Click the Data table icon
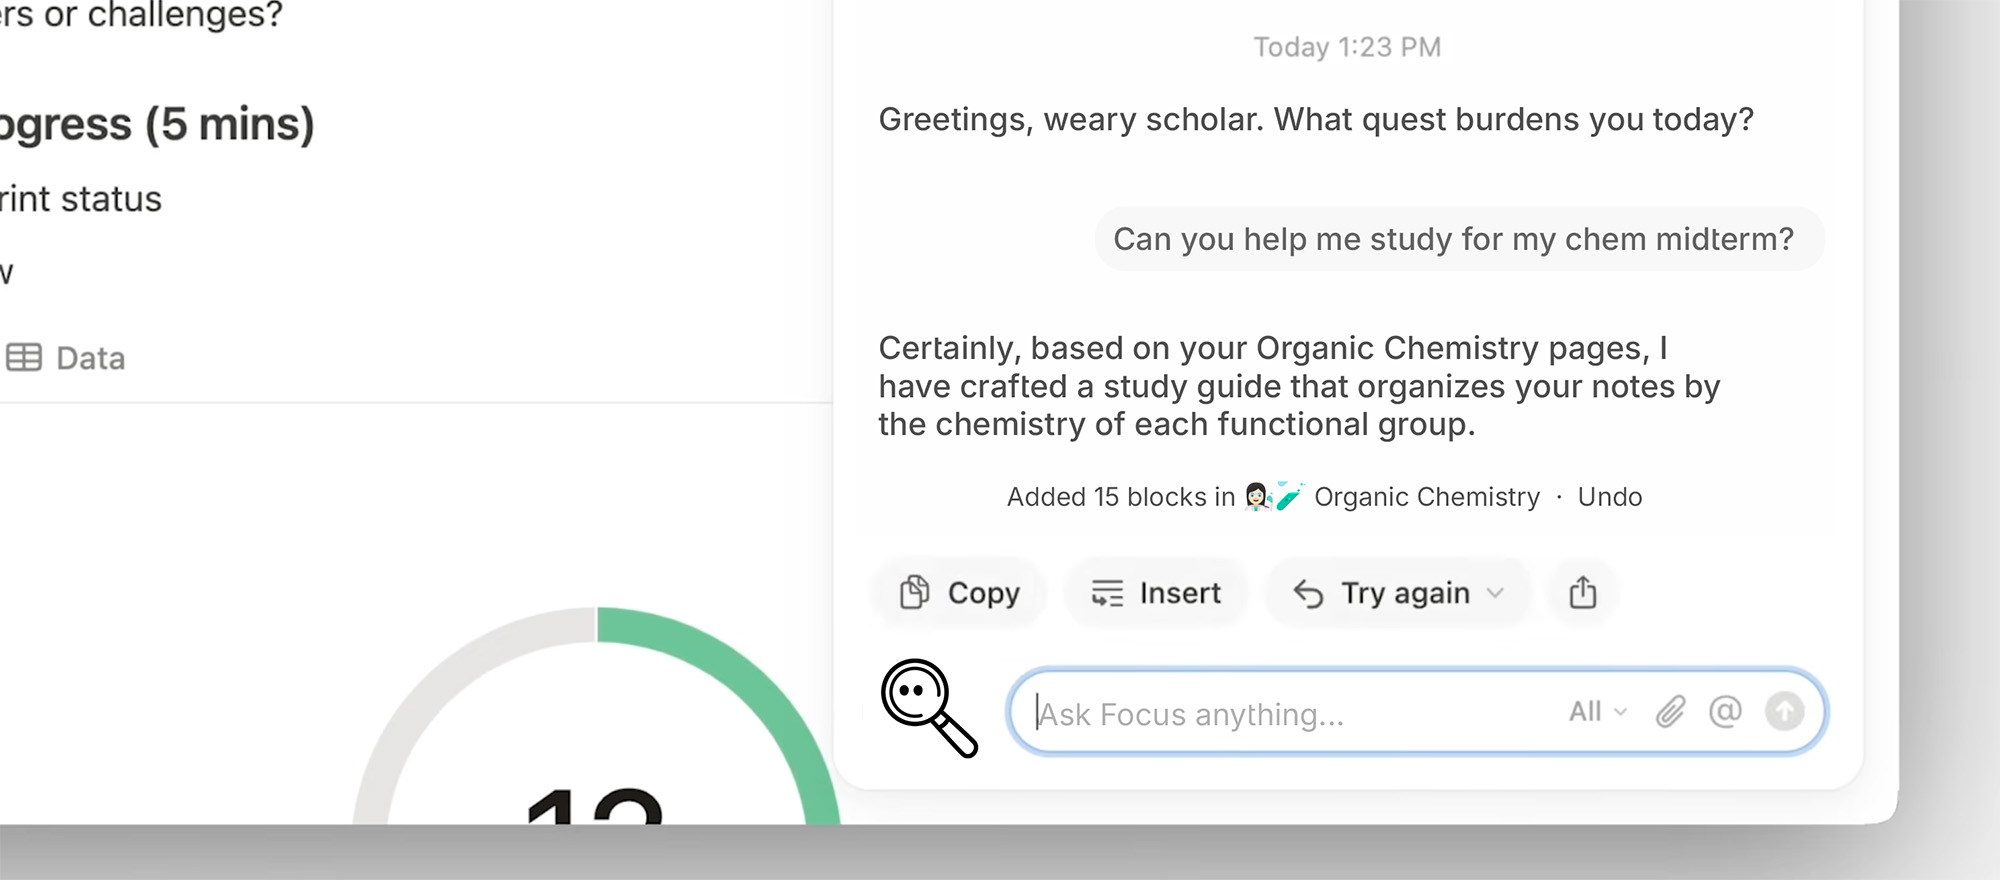The image size is (2000, 880). [x=24, y=358]
